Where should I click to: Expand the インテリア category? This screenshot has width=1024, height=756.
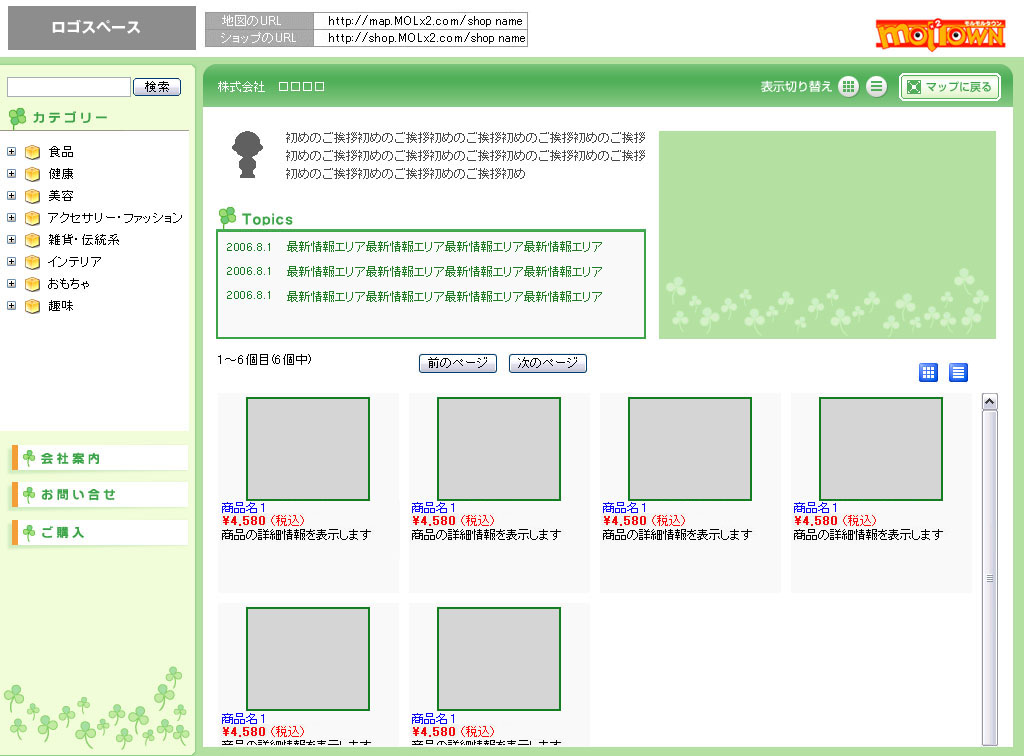pos(11,261)
